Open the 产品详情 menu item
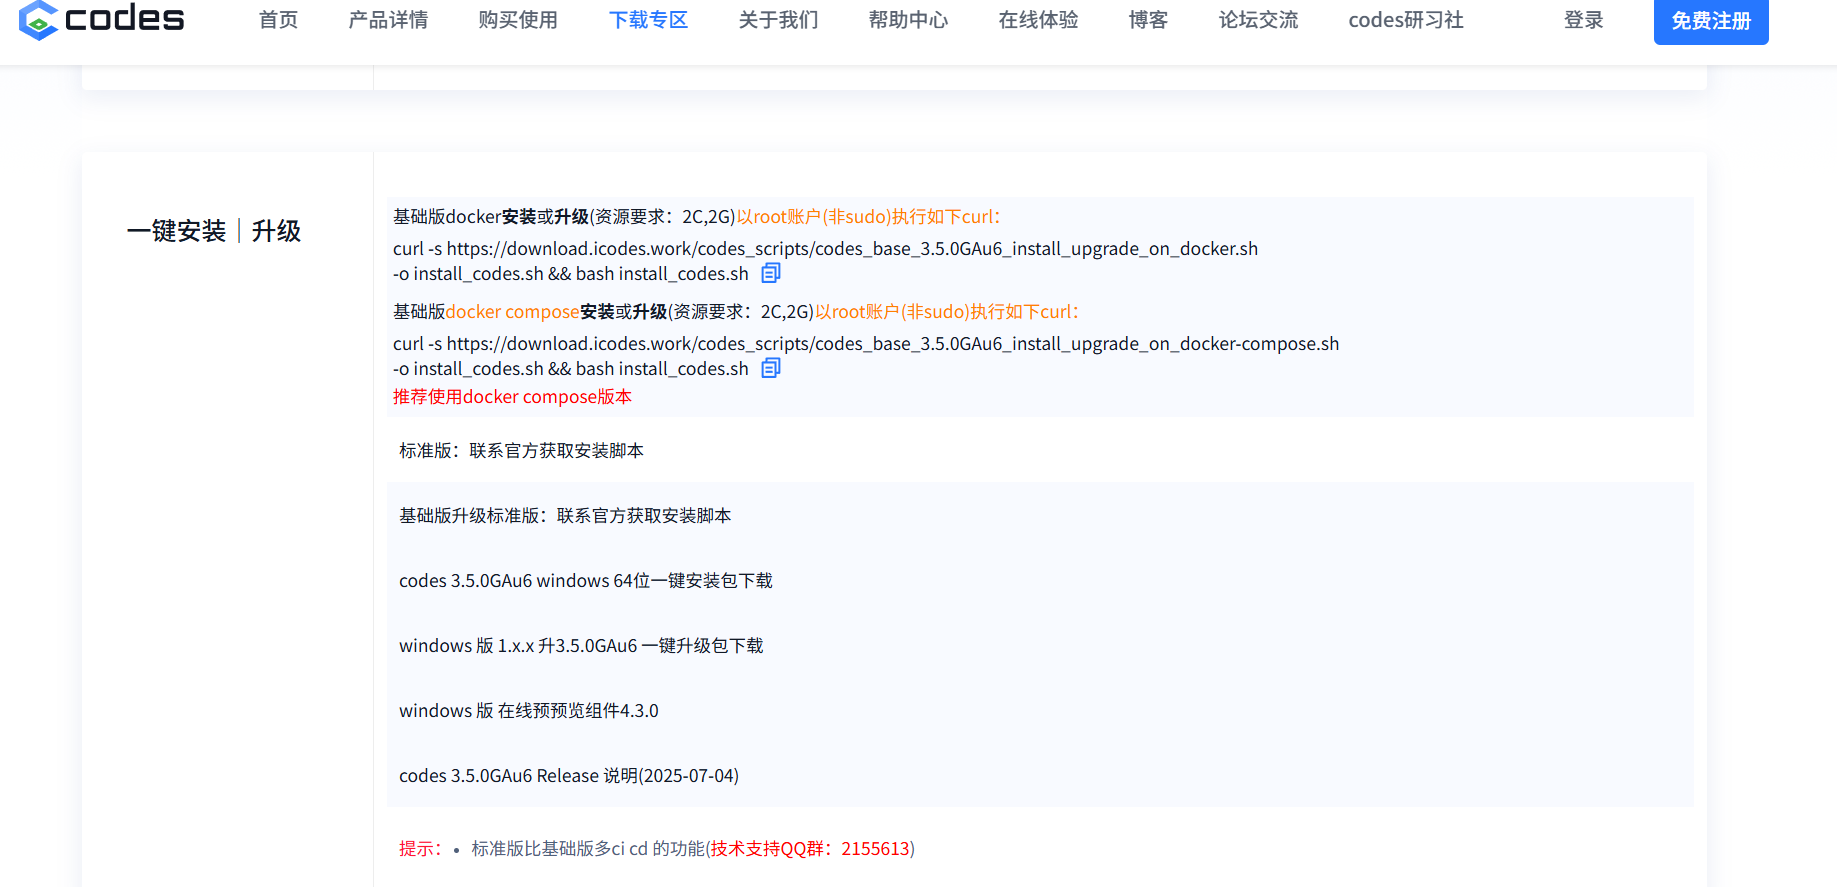The image size is (1837, 887). pyautogui.click(x=388, y=20)
